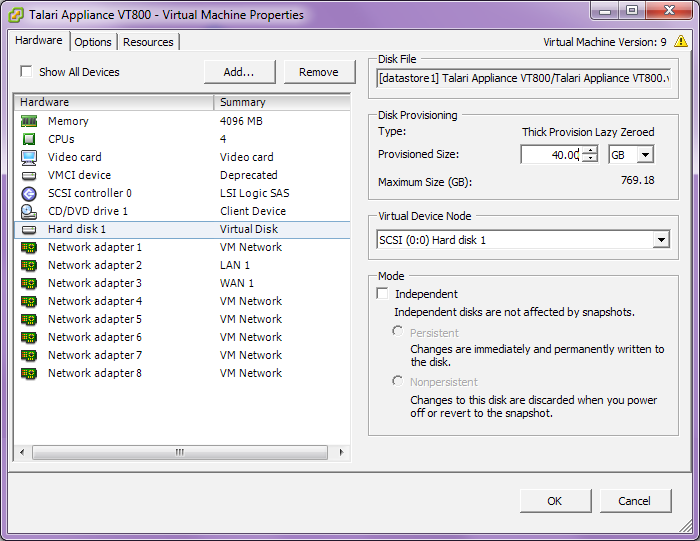
Task: Click the LSI Logic SAS summary value
Action: coord(254,193)
